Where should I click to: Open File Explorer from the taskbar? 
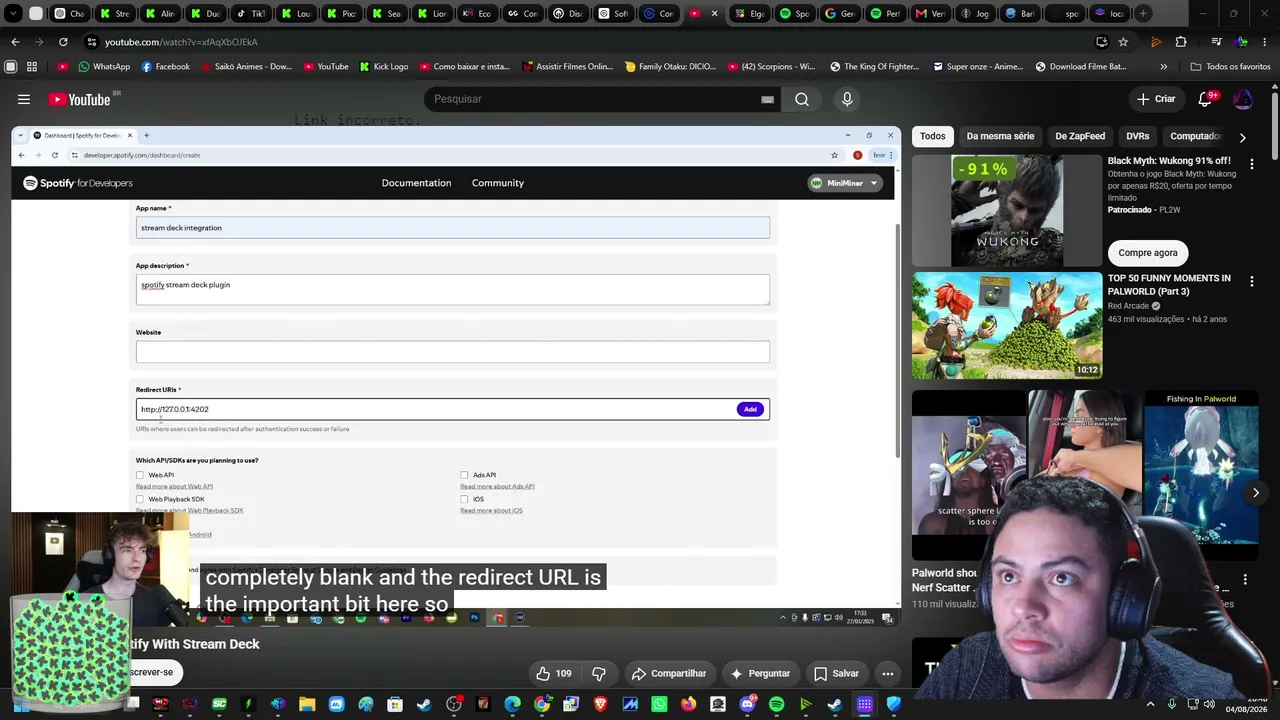point(307,704)
